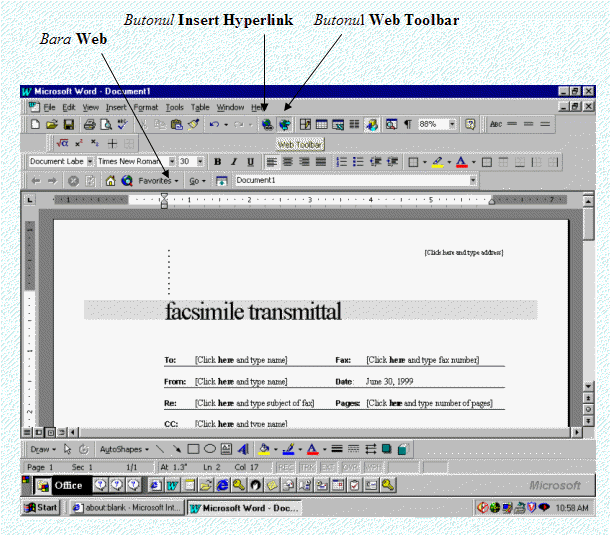Expand the highlight color dropdown arrow
This screenshot has width=610, height=535.
click(449, 162)
